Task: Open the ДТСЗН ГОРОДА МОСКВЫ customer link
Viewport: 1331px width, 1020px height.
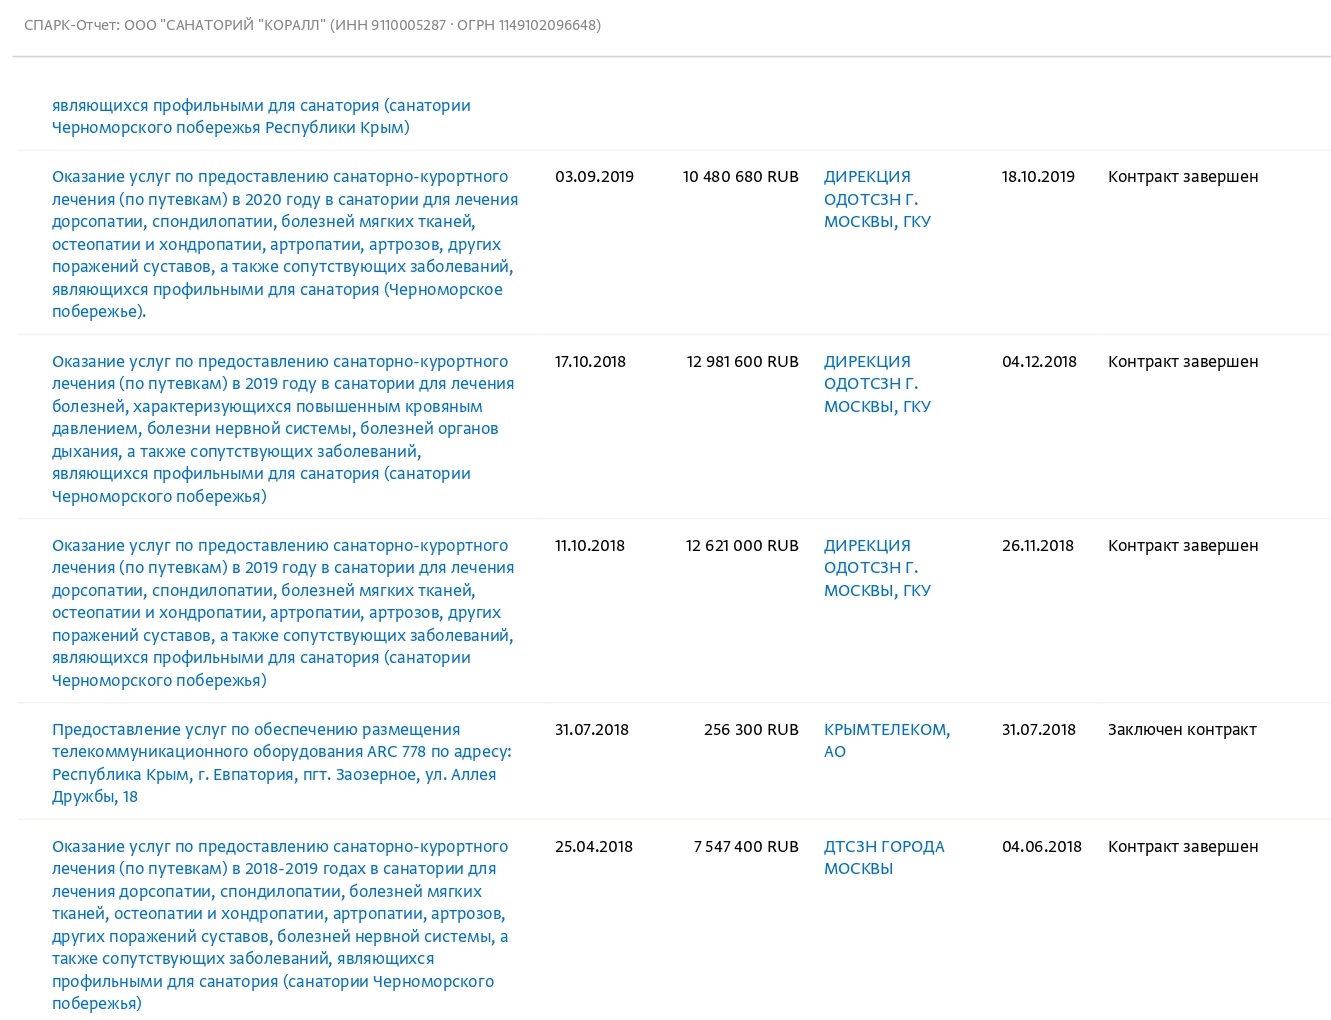Action: point(884,857)
